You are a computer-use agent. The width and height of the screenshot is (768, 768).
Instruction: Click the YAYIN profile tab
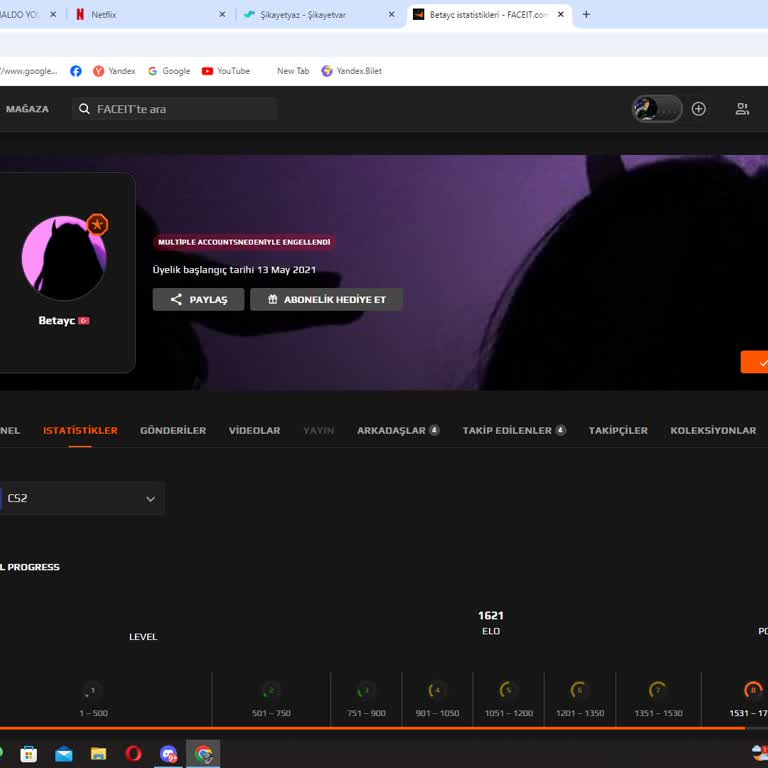318,431
